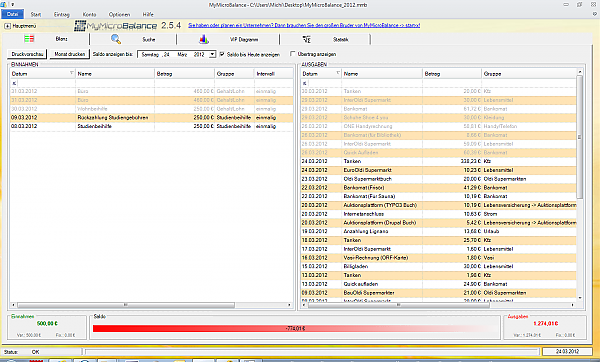Select the 'Internetanschluss' expense row
Image resolution: width=600 pixels, height=362 pixels.
click(x=439, y=214)
